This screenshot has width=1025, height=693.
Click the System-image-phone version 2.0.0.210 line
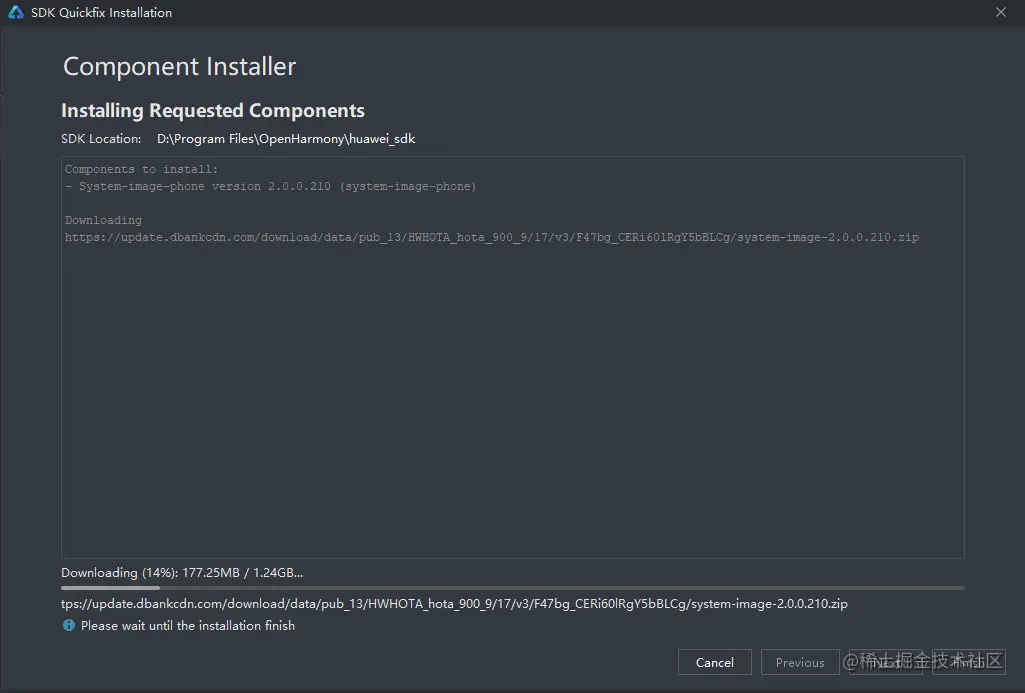[271, 186]
